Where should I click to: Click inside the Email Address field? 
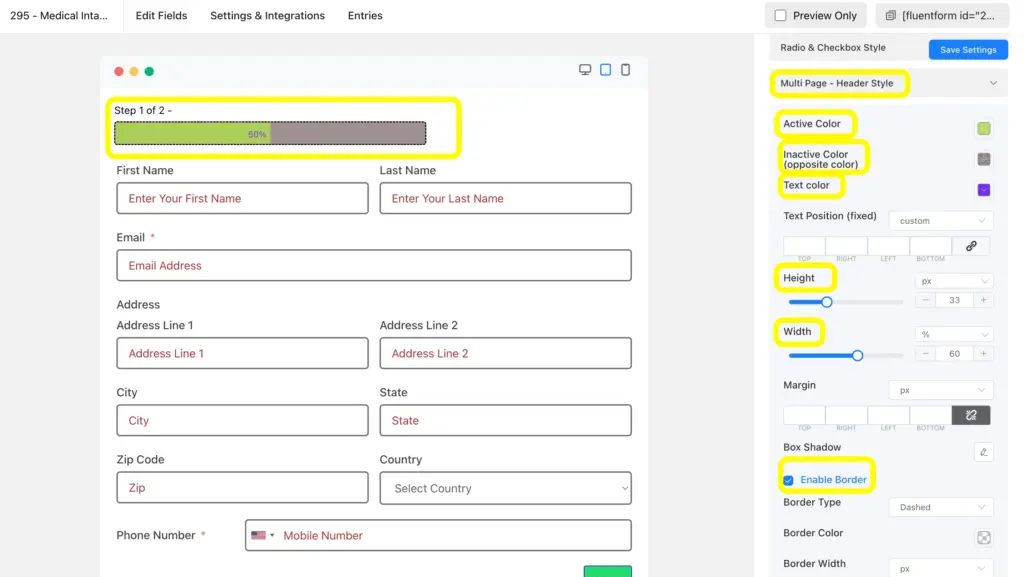tap(373, 265)
